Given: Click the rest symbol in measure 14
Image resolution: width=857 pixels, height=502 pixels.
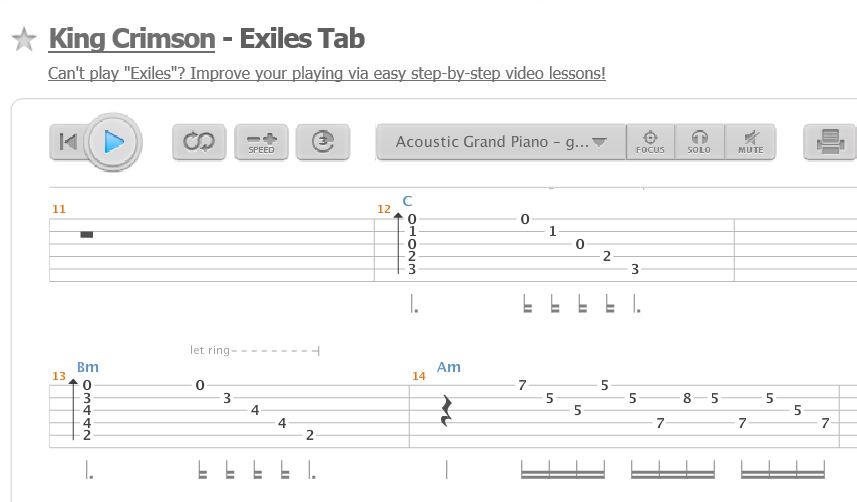Looking at the screenshot, I should click(x=447, y=411).
